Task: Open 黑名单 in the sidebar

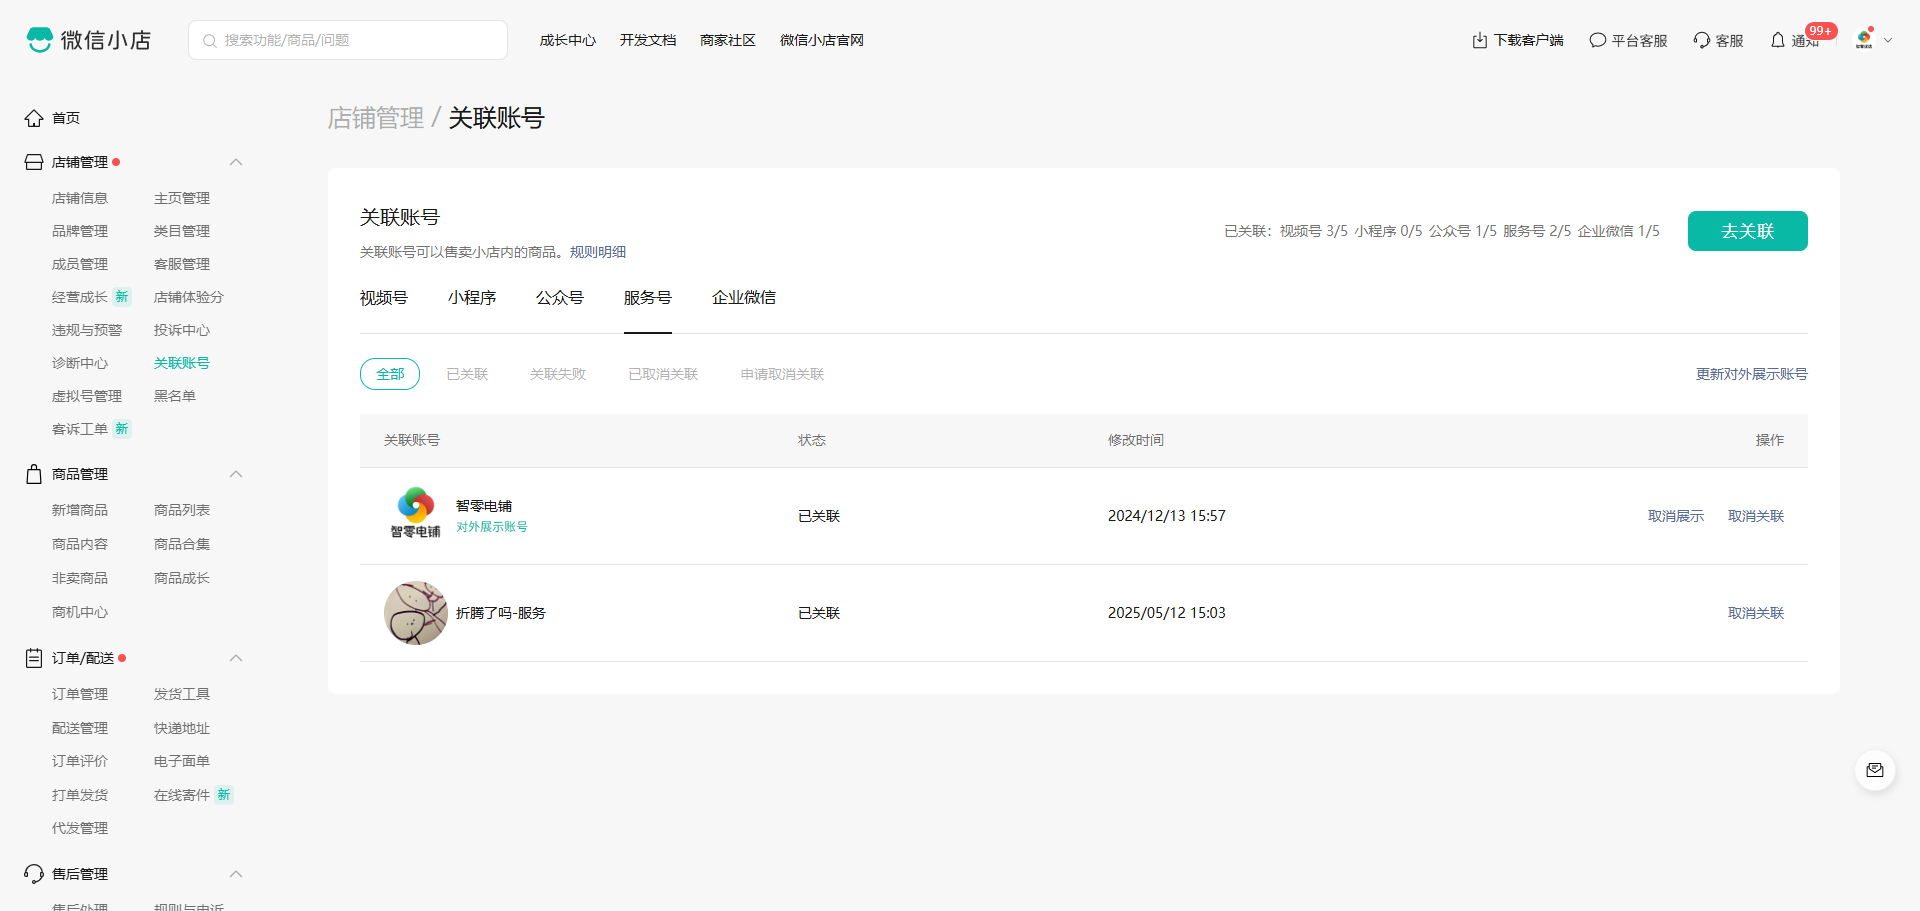Action: [x=175, y=396]
